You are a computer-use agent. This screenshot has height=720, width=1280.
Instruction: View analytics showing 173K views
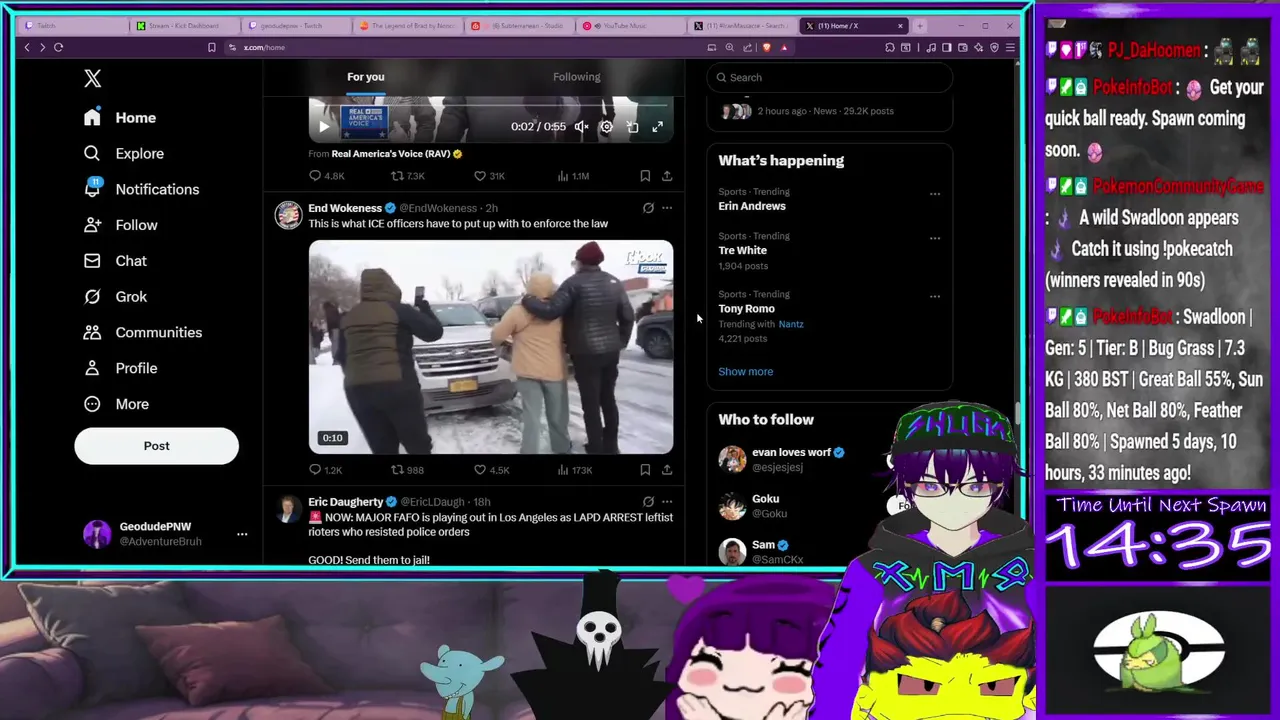point(574,470)
